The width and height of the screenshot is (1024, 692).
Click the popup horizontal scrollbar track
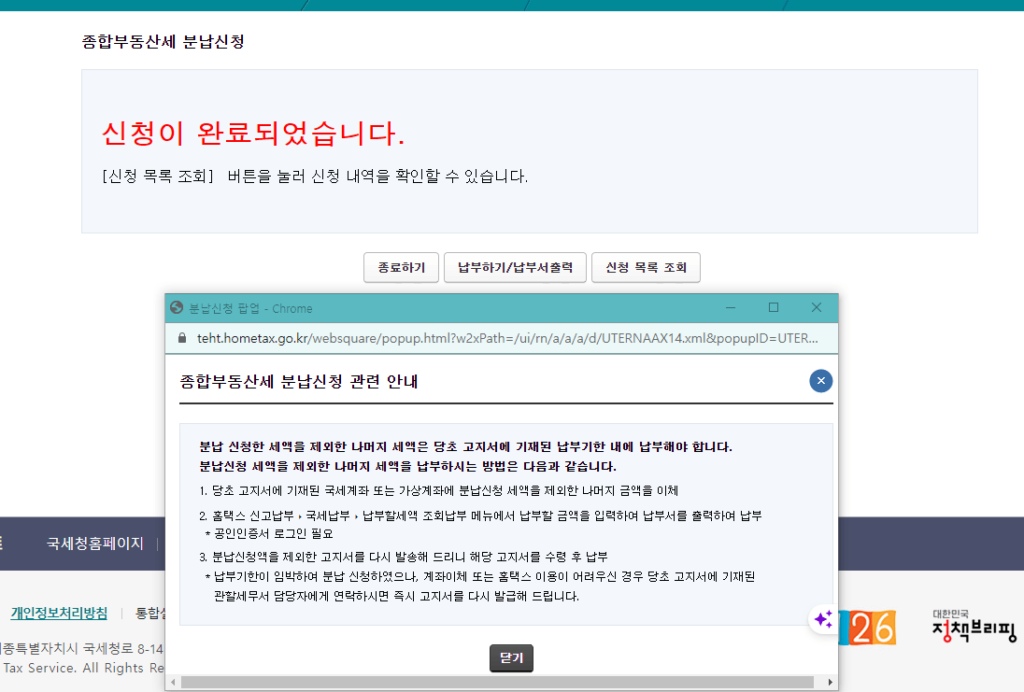500,683
